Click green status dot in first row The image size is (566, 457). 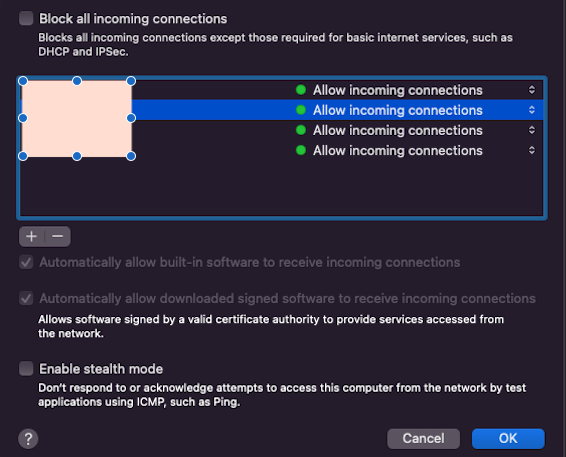click(301, 90)
